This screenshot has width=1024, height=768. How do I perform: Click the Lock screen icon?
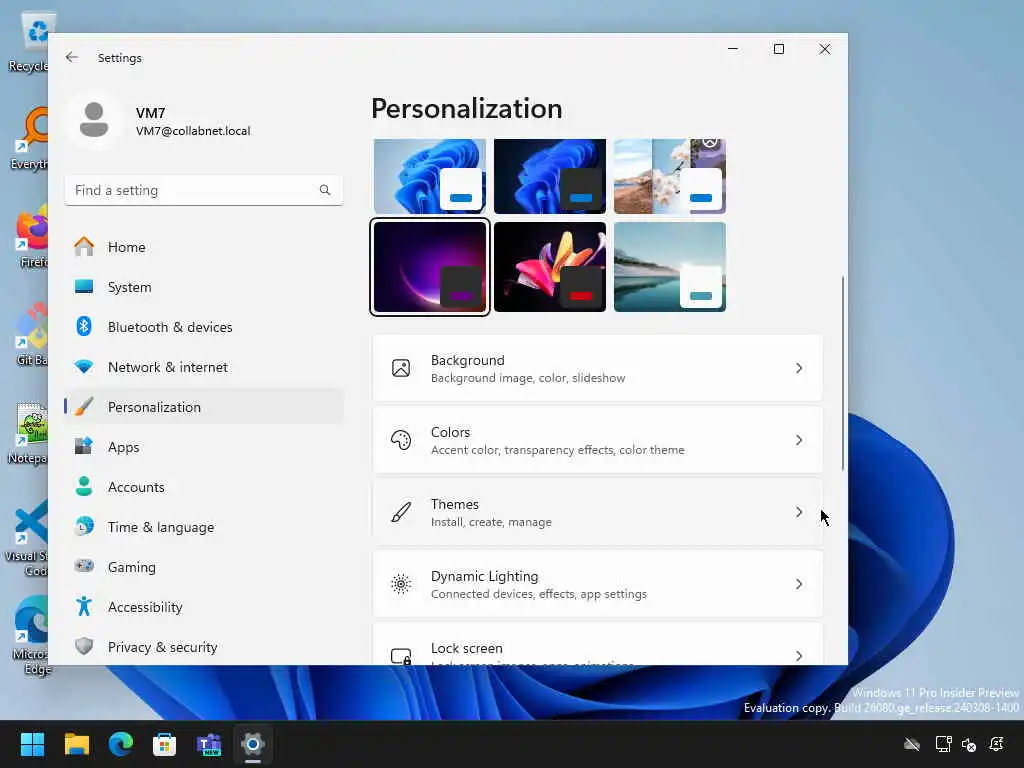click(x=401, y=656)
